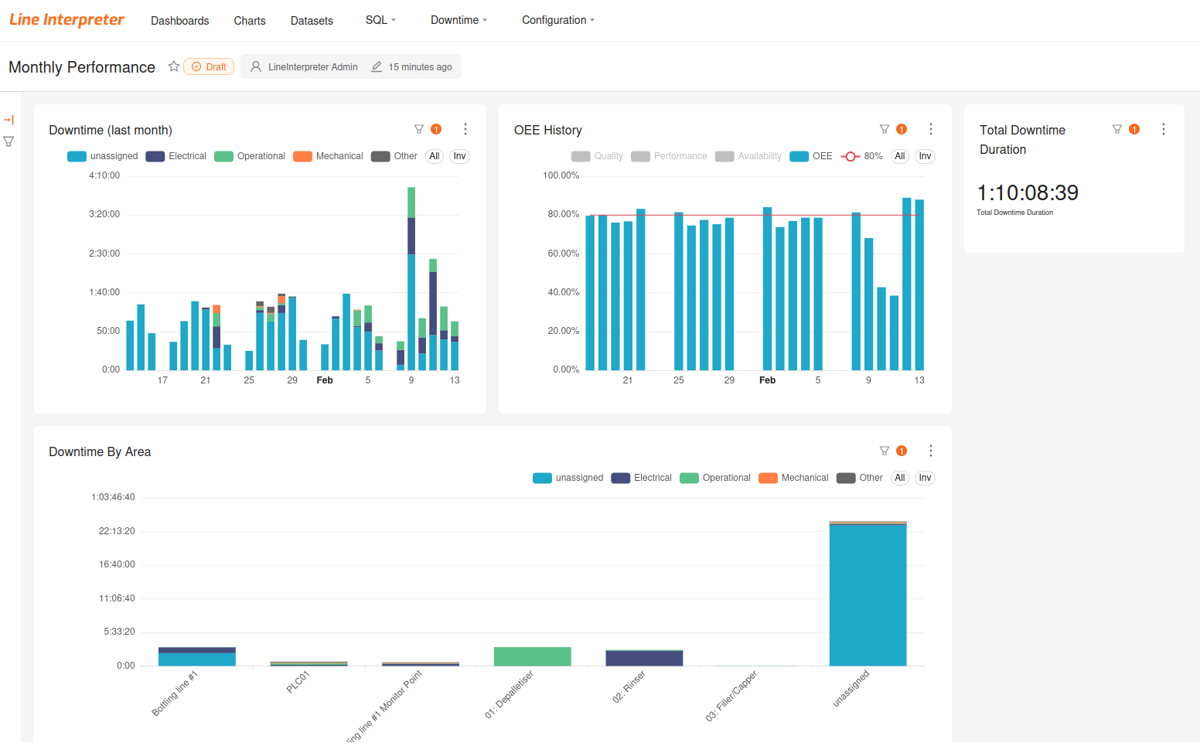Expand the SQL dropdown menu
Viewport: 1200px width, 746px height.
pyautogui.click(x=380, y=20)
